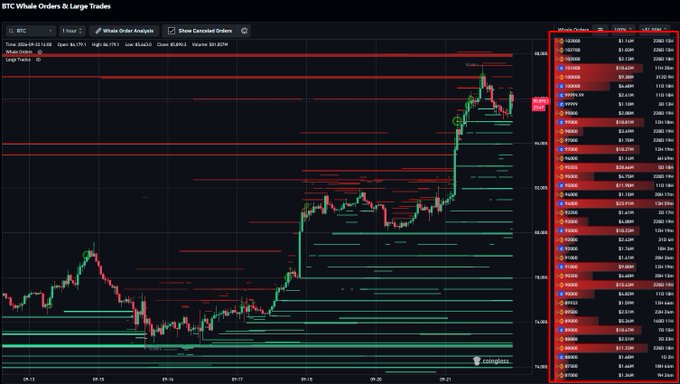680x384 pixels.
Task: Click the $1.10M amount on the 99999 row
Action: 626,104
